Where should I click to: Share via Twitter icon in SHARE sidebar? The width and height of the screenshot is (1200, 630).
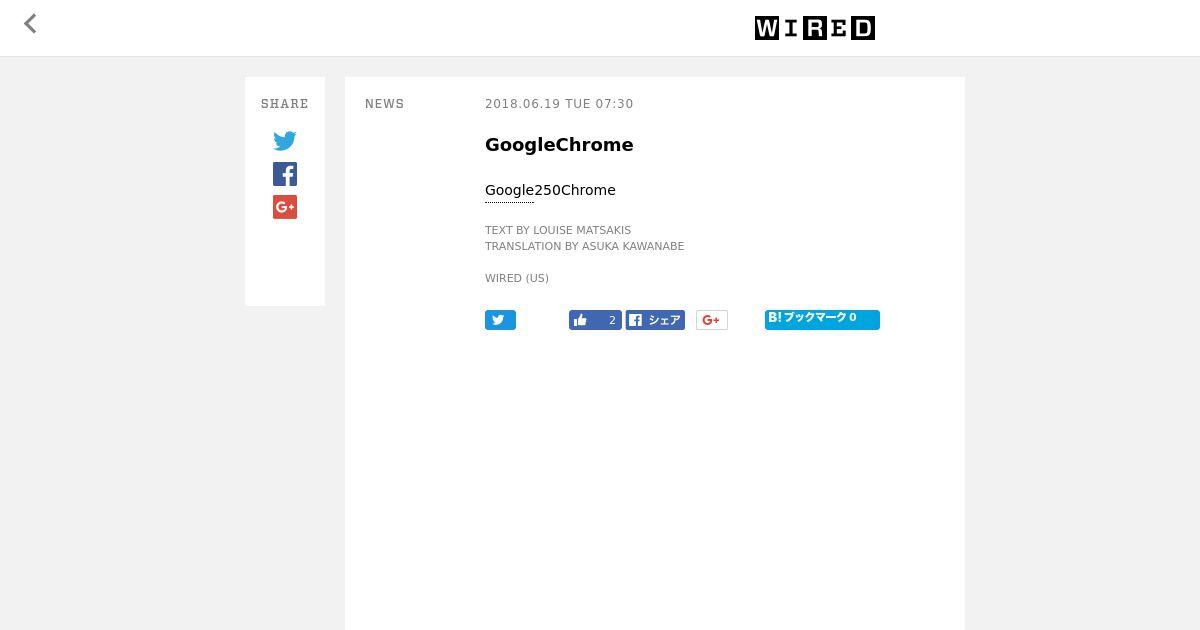click(x=285, y=141)
